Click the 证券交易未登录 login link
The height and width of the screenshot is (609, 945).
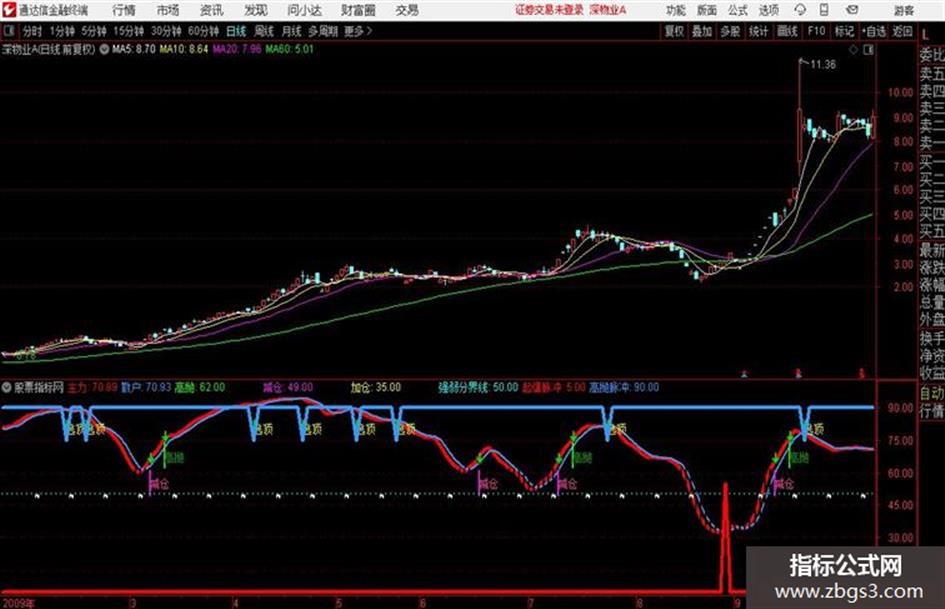pos(549,10)
